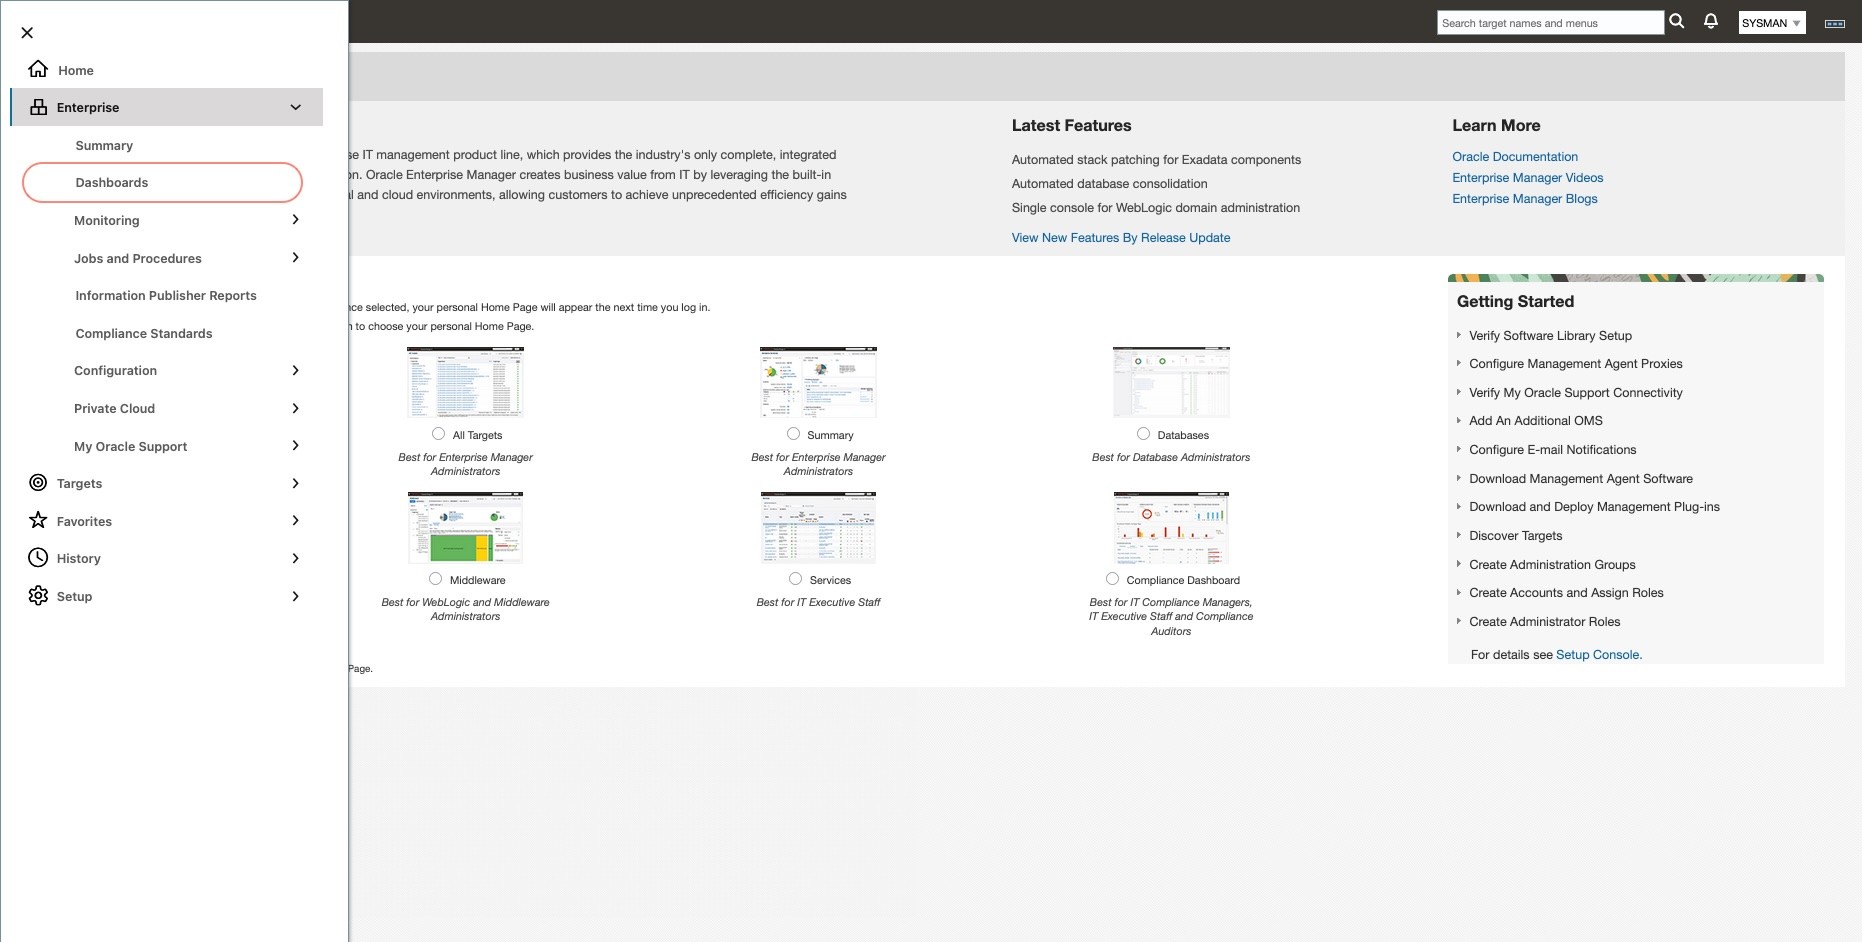1862x942 pixels.
Task: Expand the Monitoring submenu arrow
Action: point(295,220)
